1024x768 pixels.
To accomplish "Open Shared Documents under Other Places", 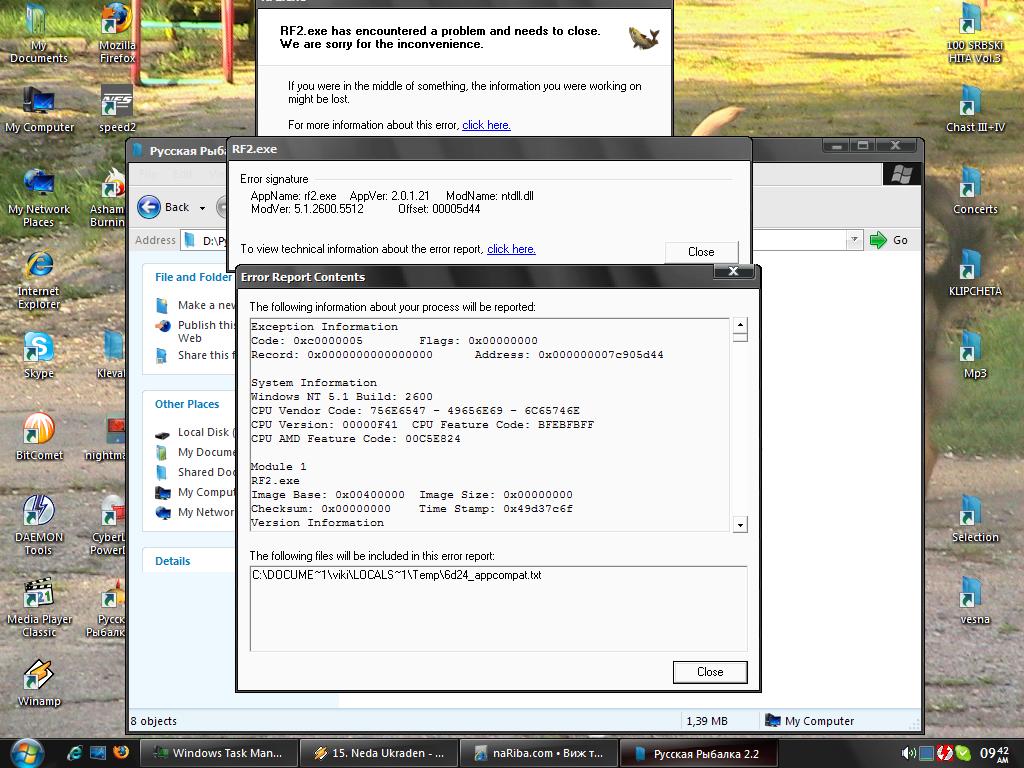I will pos(196,472).
